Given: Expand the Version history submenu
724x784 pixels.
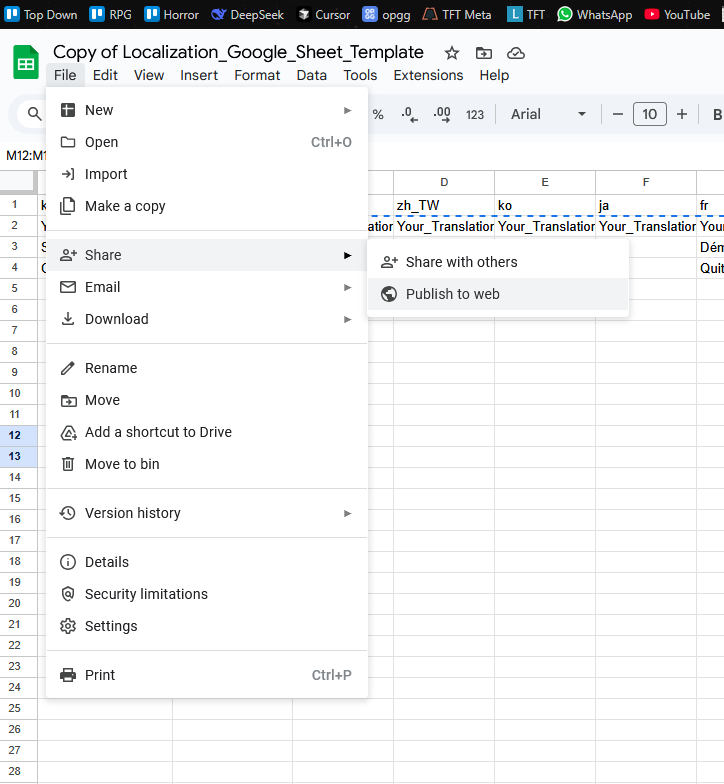Looking at the screenshot, I should tap(206, 513).
